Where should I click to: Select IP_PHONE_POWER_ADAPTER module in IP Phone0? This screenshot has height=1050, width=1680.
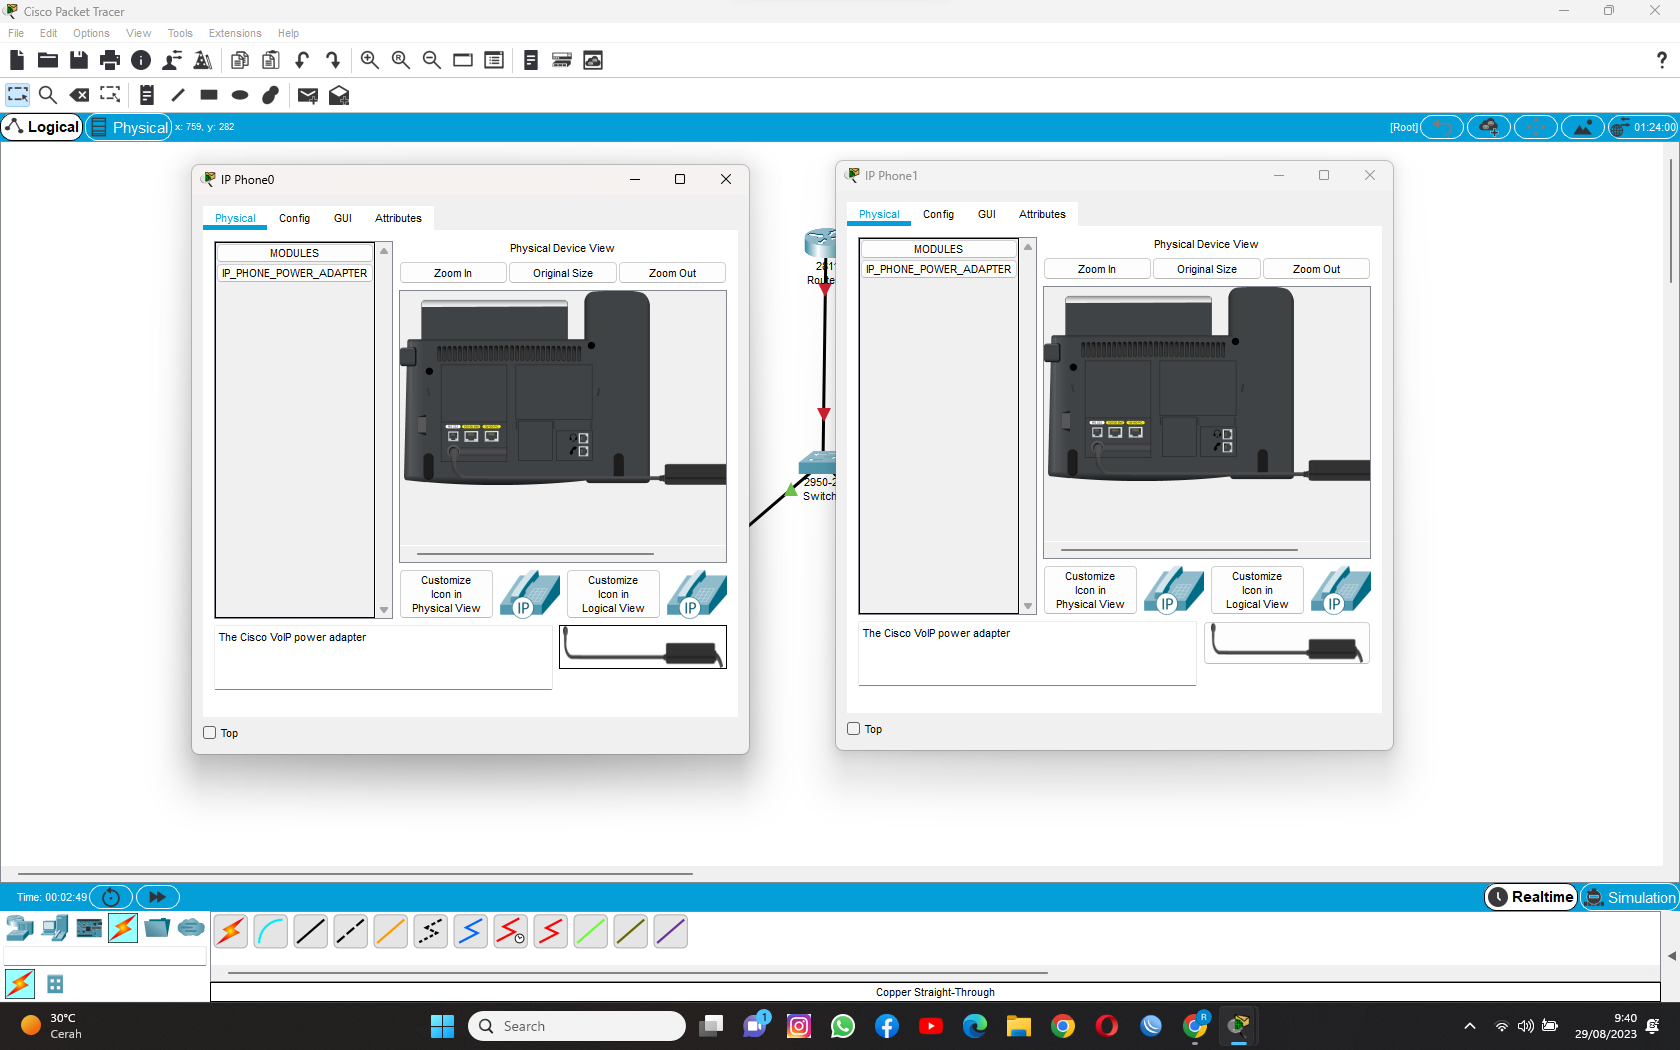[x=294, y=273]
